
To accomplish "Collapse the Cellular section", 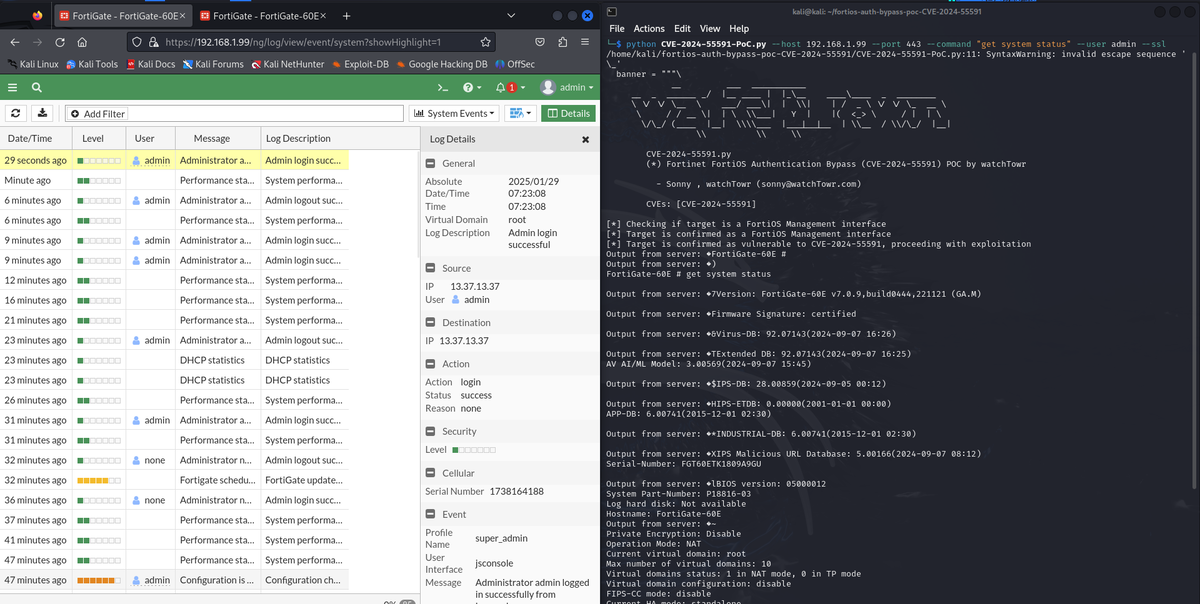I will (x=430, y=473).
